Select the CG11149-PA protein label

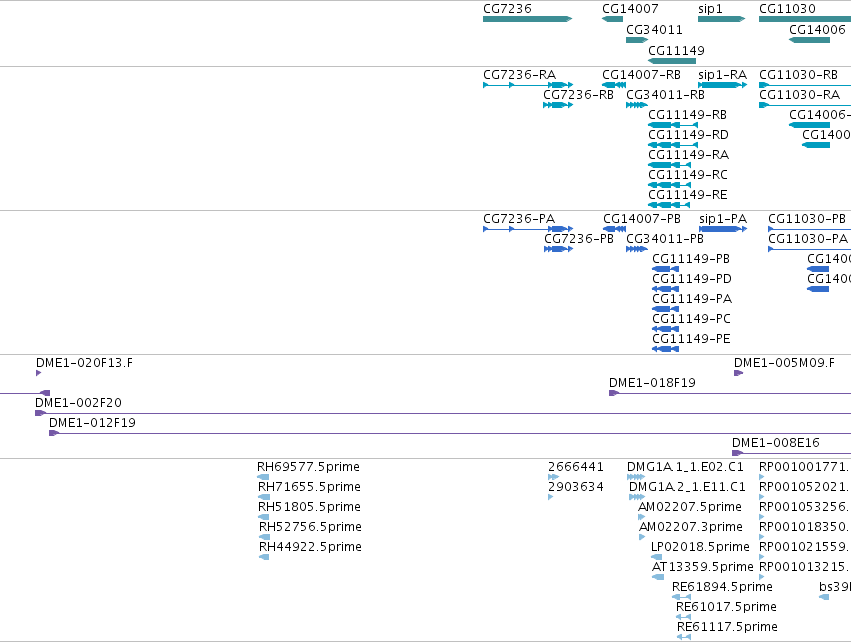point(692,299)
